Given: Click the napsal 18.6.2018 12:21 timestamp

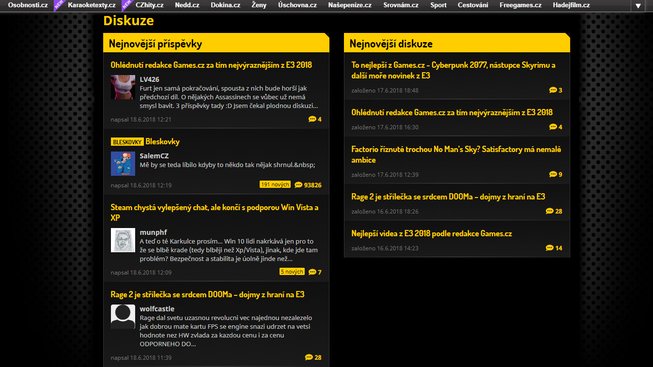Looking at the screenshot, I should click(141, 120).
